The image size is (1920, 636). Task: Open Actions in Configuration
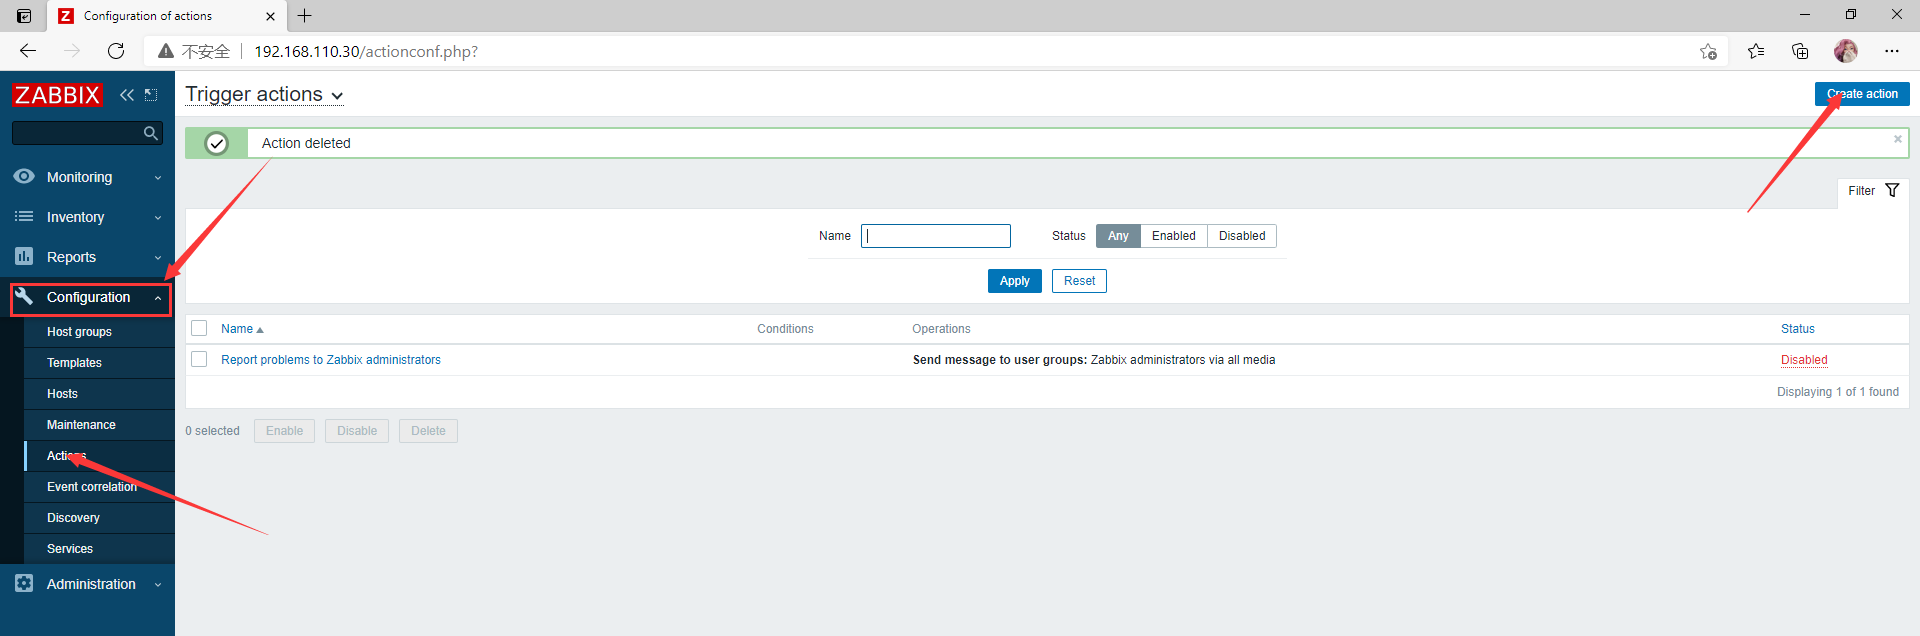tap(67, 456)
